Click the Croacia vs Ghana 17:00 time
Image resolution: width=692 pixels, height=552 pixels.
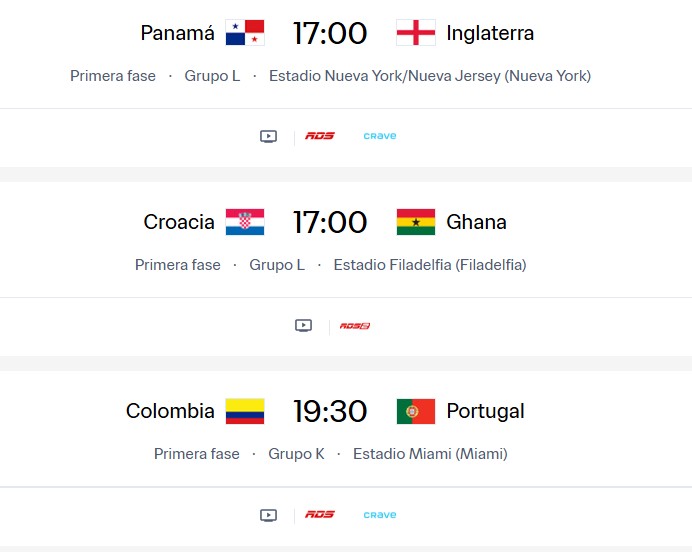(x=330, y=222)
